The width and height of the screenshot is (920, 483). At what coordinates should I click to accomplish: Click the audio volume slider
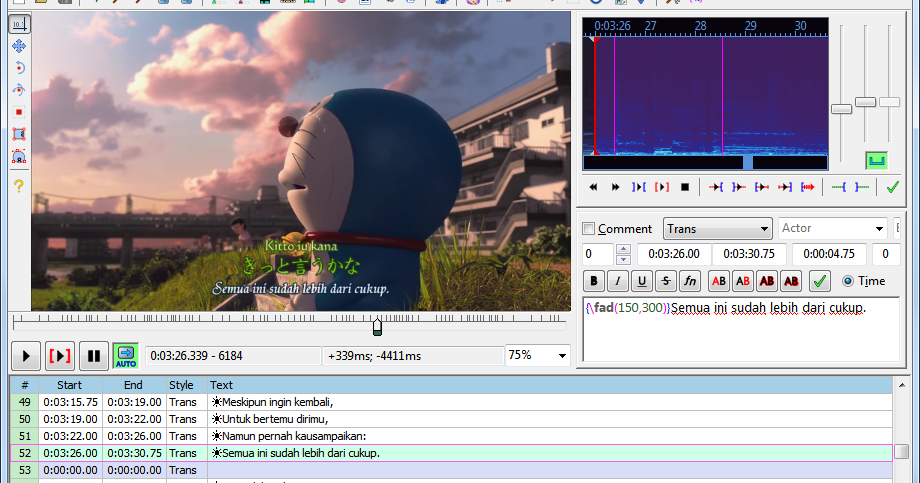pyautogui.click(x=889, y=102)
